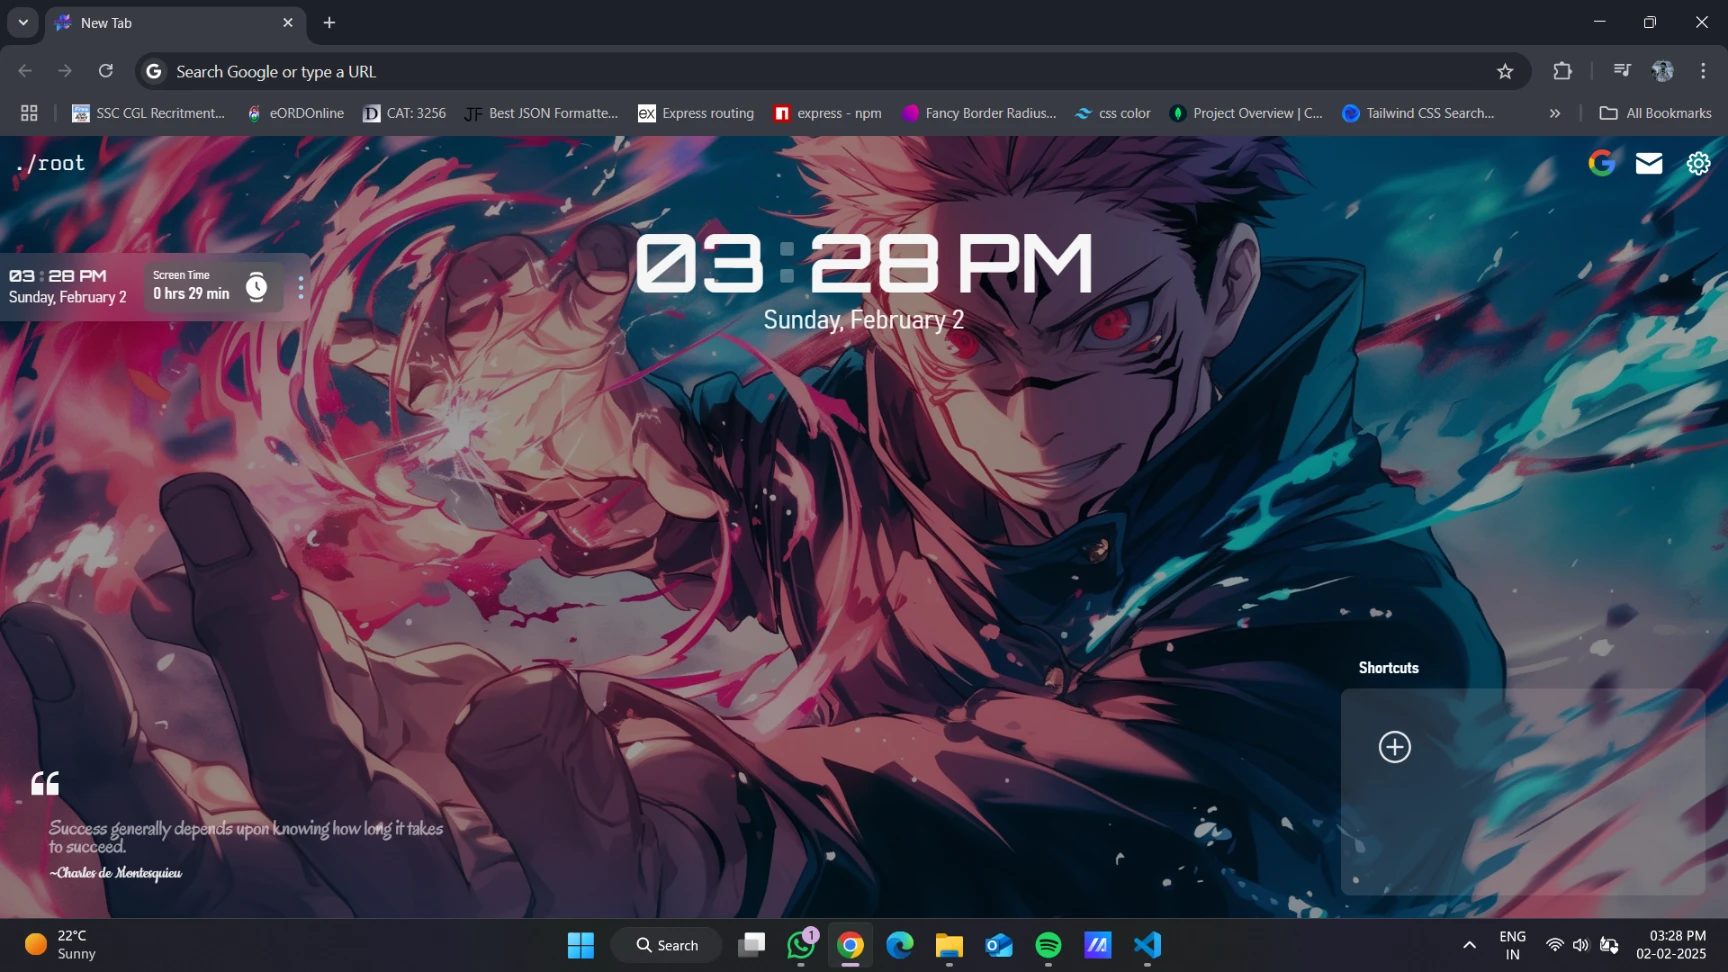Open the Fancy Border Radius bookmark

click(x=979, y=113)
